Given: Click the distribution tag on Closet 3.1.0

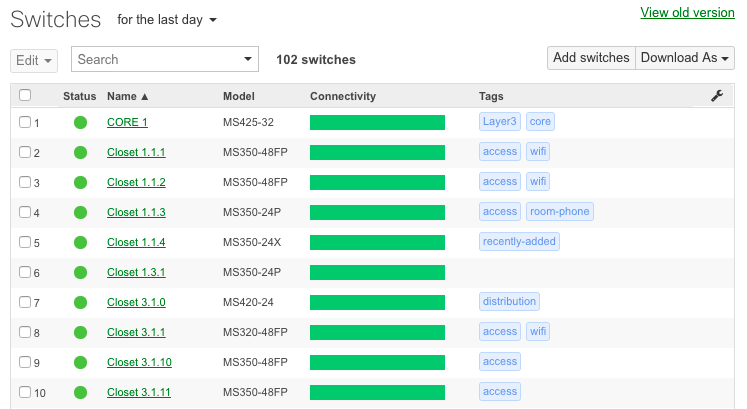Looking at the screenshot, I should click(509, 301).
